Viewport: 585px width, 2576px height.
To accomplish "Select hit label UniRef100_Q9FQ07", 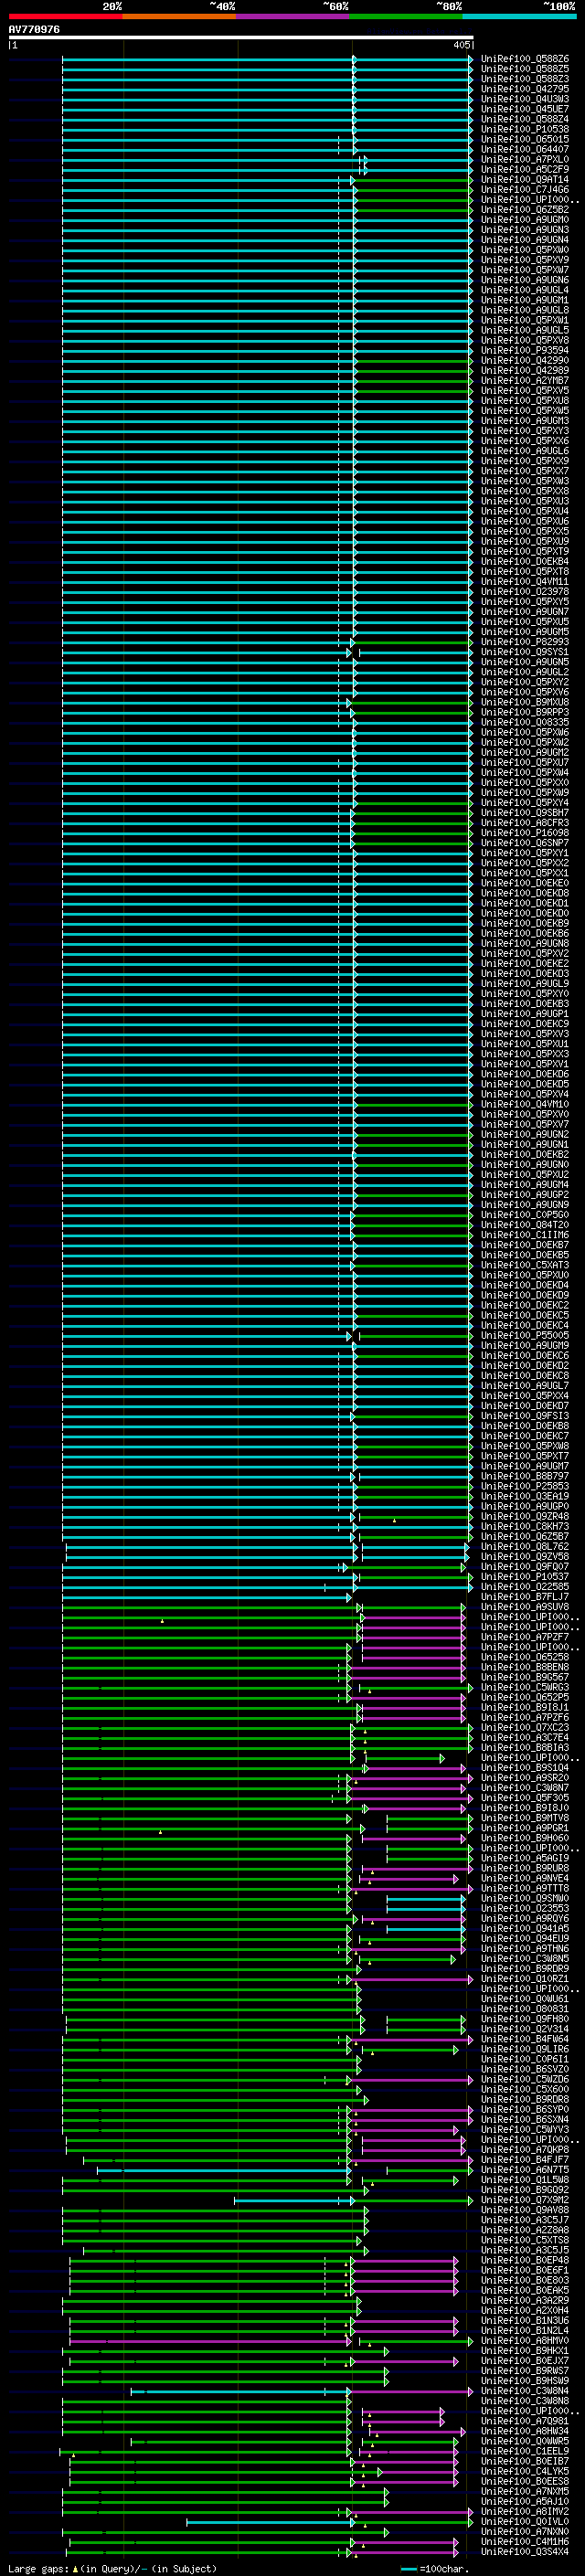I will 525,1566.
